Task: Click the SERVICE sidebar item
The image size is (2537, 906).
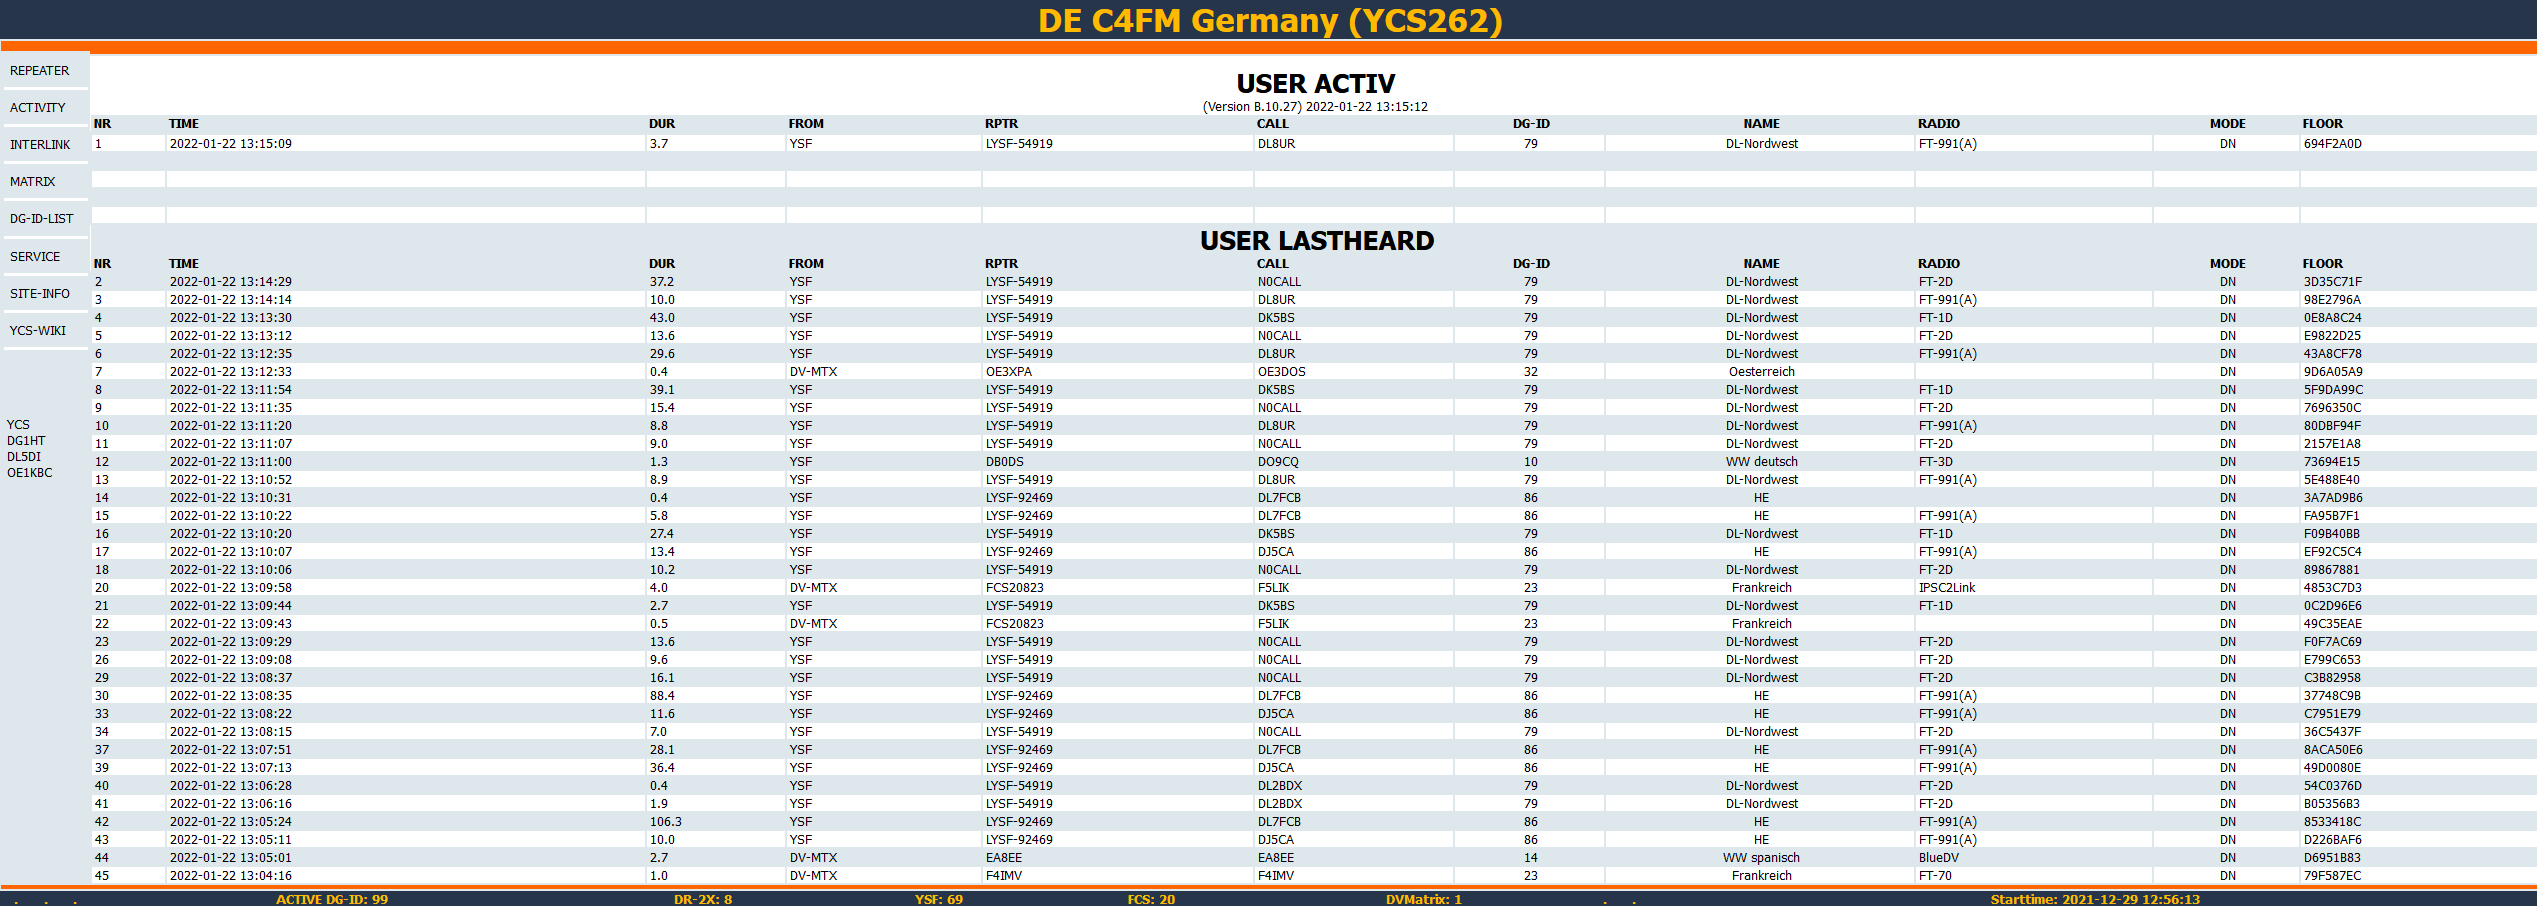Action: 35,257
